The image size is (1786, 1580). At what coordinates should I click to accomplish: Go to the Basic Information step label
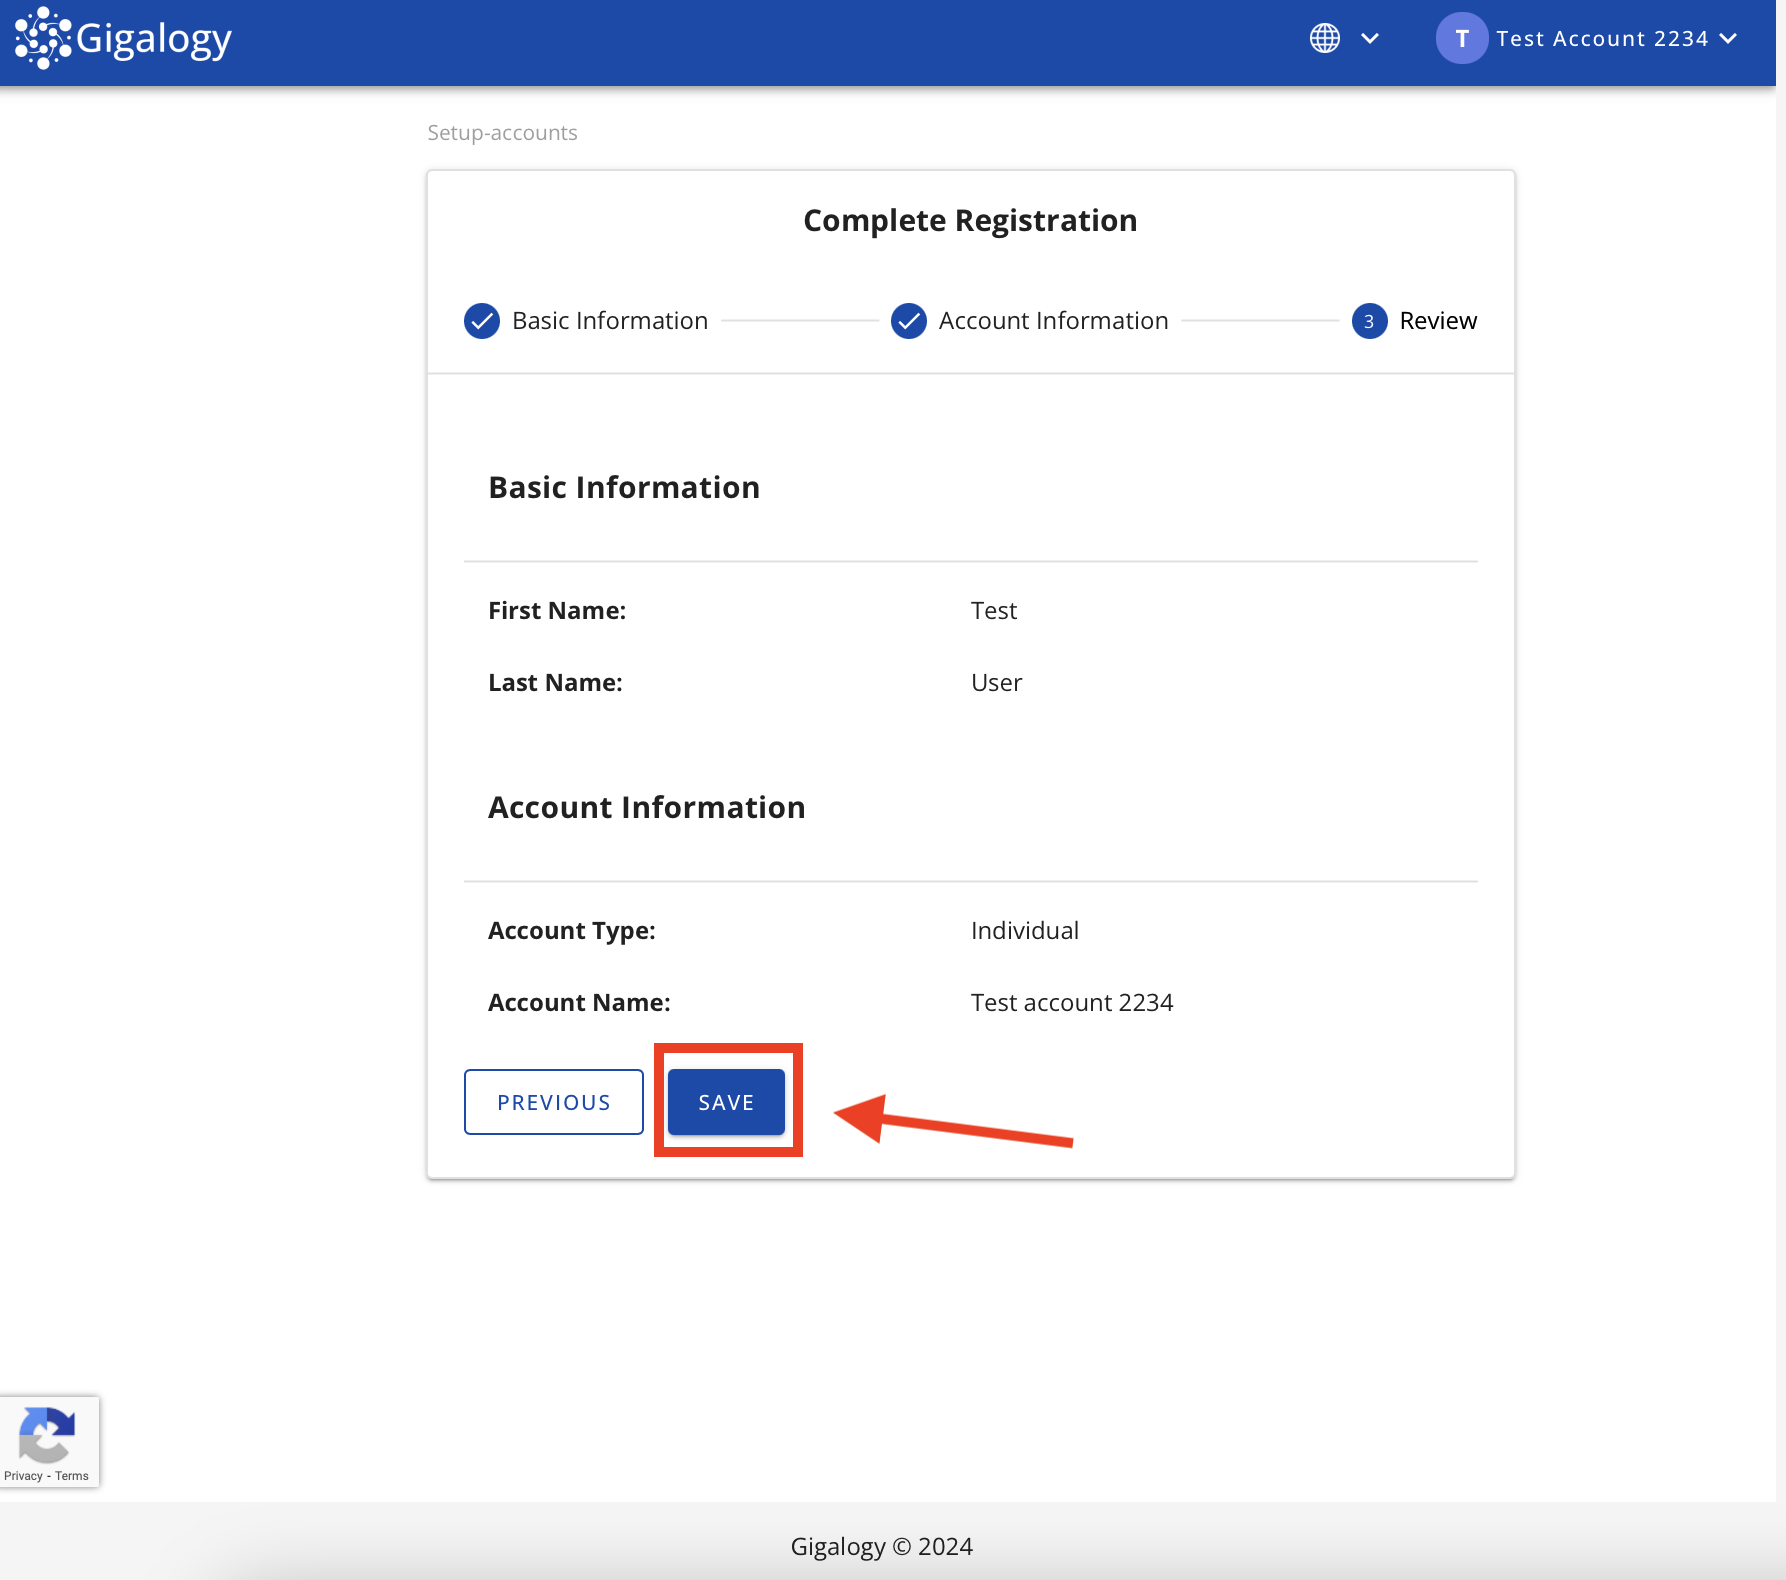pyautogui.click(x=610, y=321)
